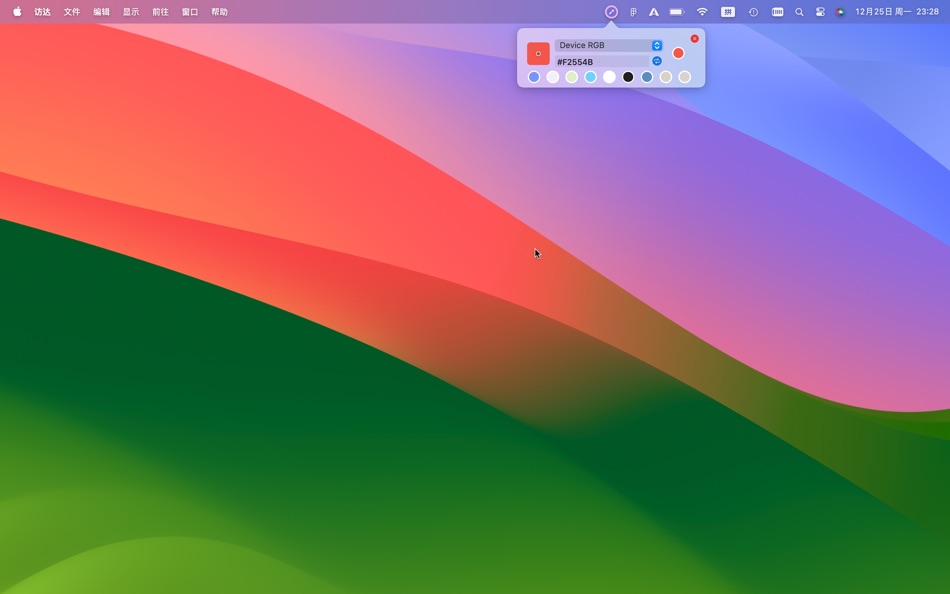The width and height of the screenshot is (950, 594).
Task: Click the color picker eyedropper icon in menu bar
Action: (x=611, y=12)
